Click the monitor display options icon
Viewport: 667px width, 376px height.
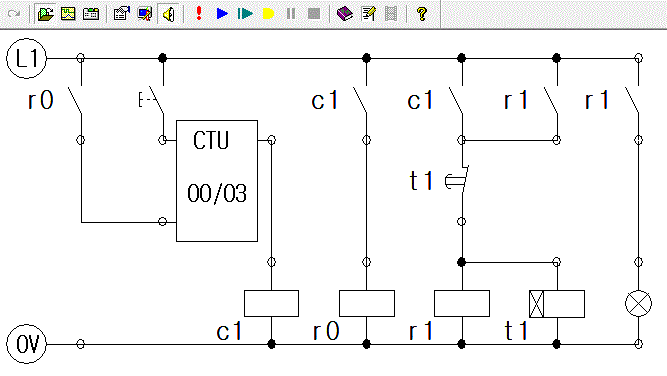click(x=145, y=14)
